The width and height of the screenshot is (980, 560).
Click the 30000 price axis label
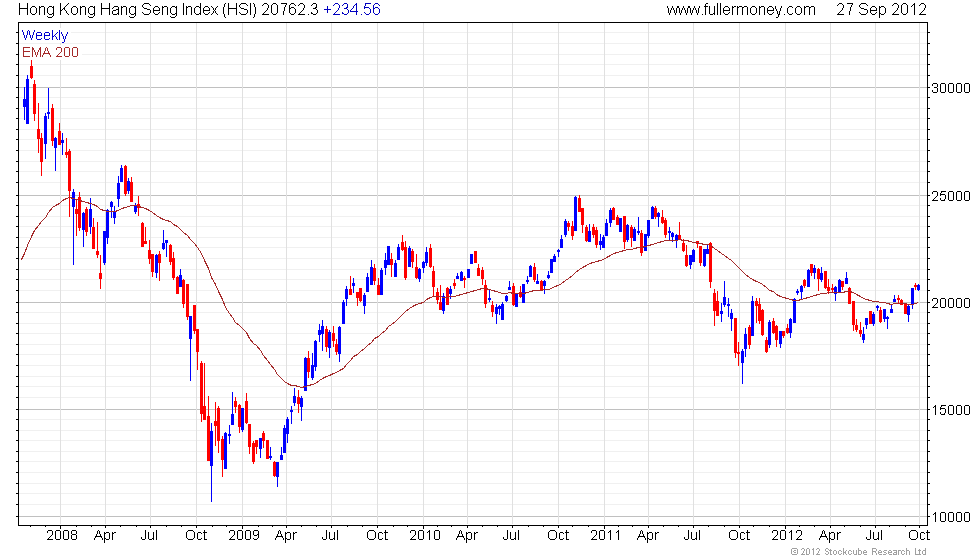pos(951,88)
